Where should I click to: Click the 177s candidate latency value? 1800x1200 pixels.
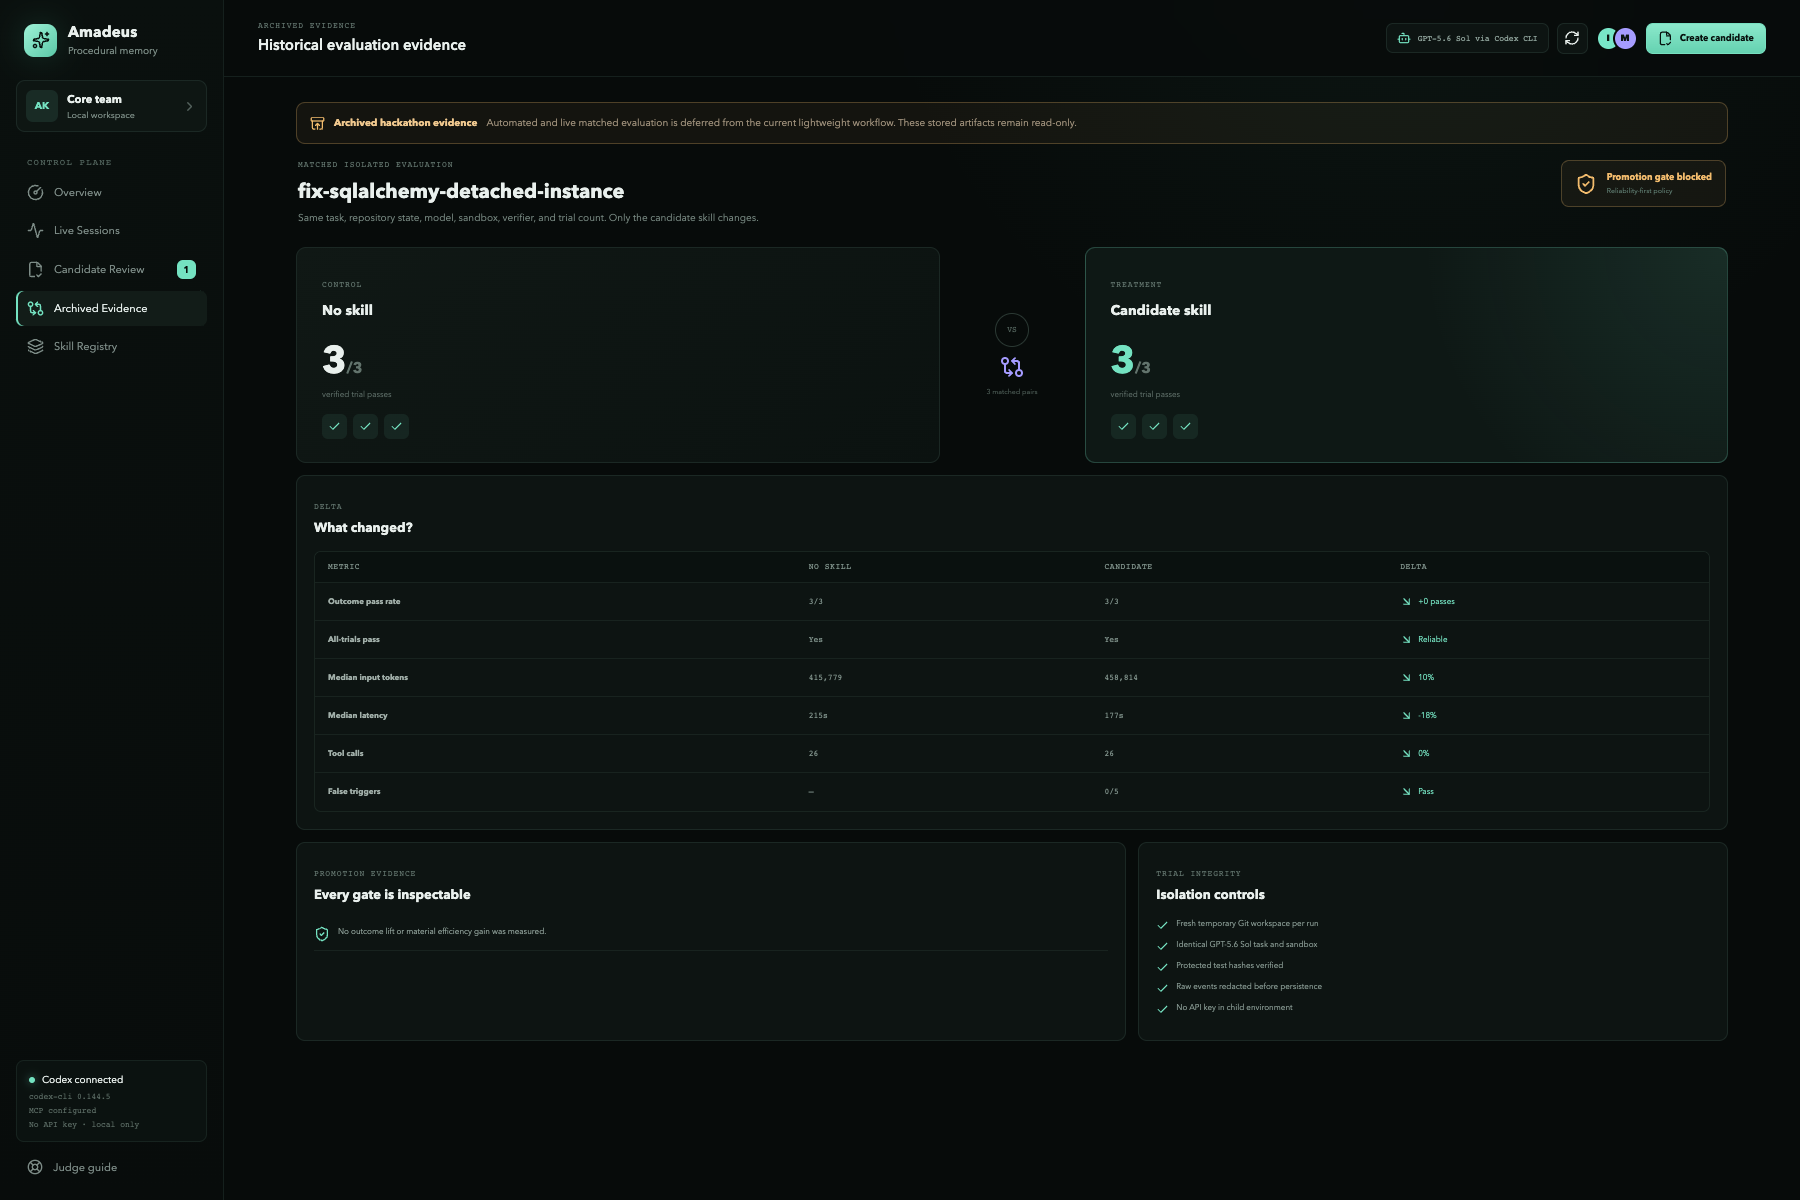1114,716
